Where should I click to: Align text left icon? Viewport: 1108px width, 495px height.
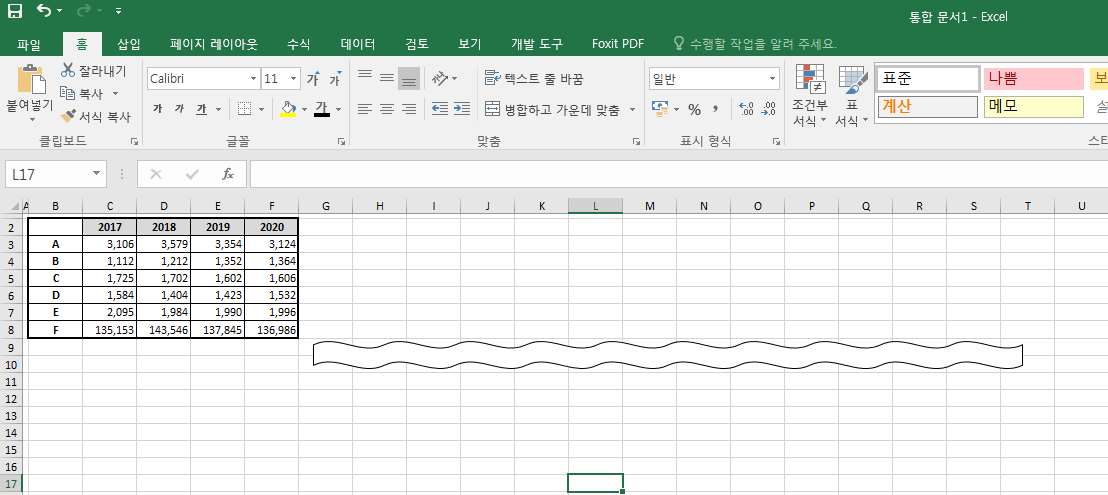point(365,109)
